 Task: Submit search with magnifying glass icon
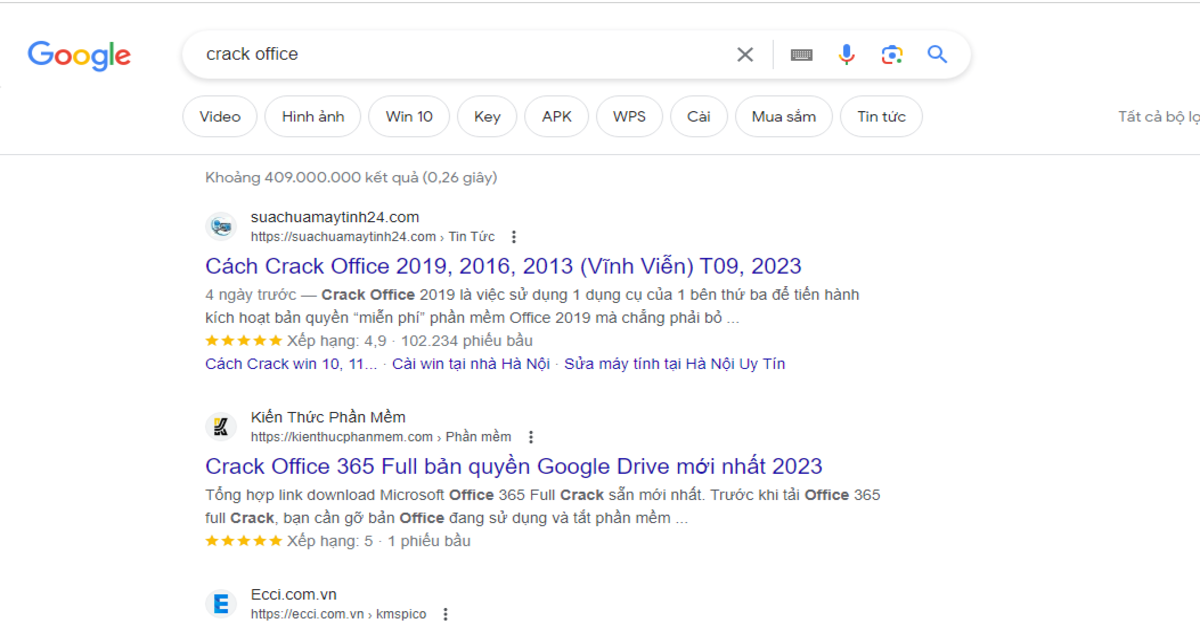[937, 54]
